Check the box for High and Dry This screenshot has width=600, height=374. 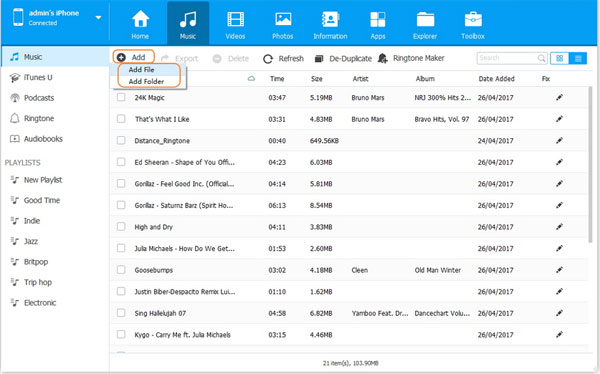pos(121,227)
